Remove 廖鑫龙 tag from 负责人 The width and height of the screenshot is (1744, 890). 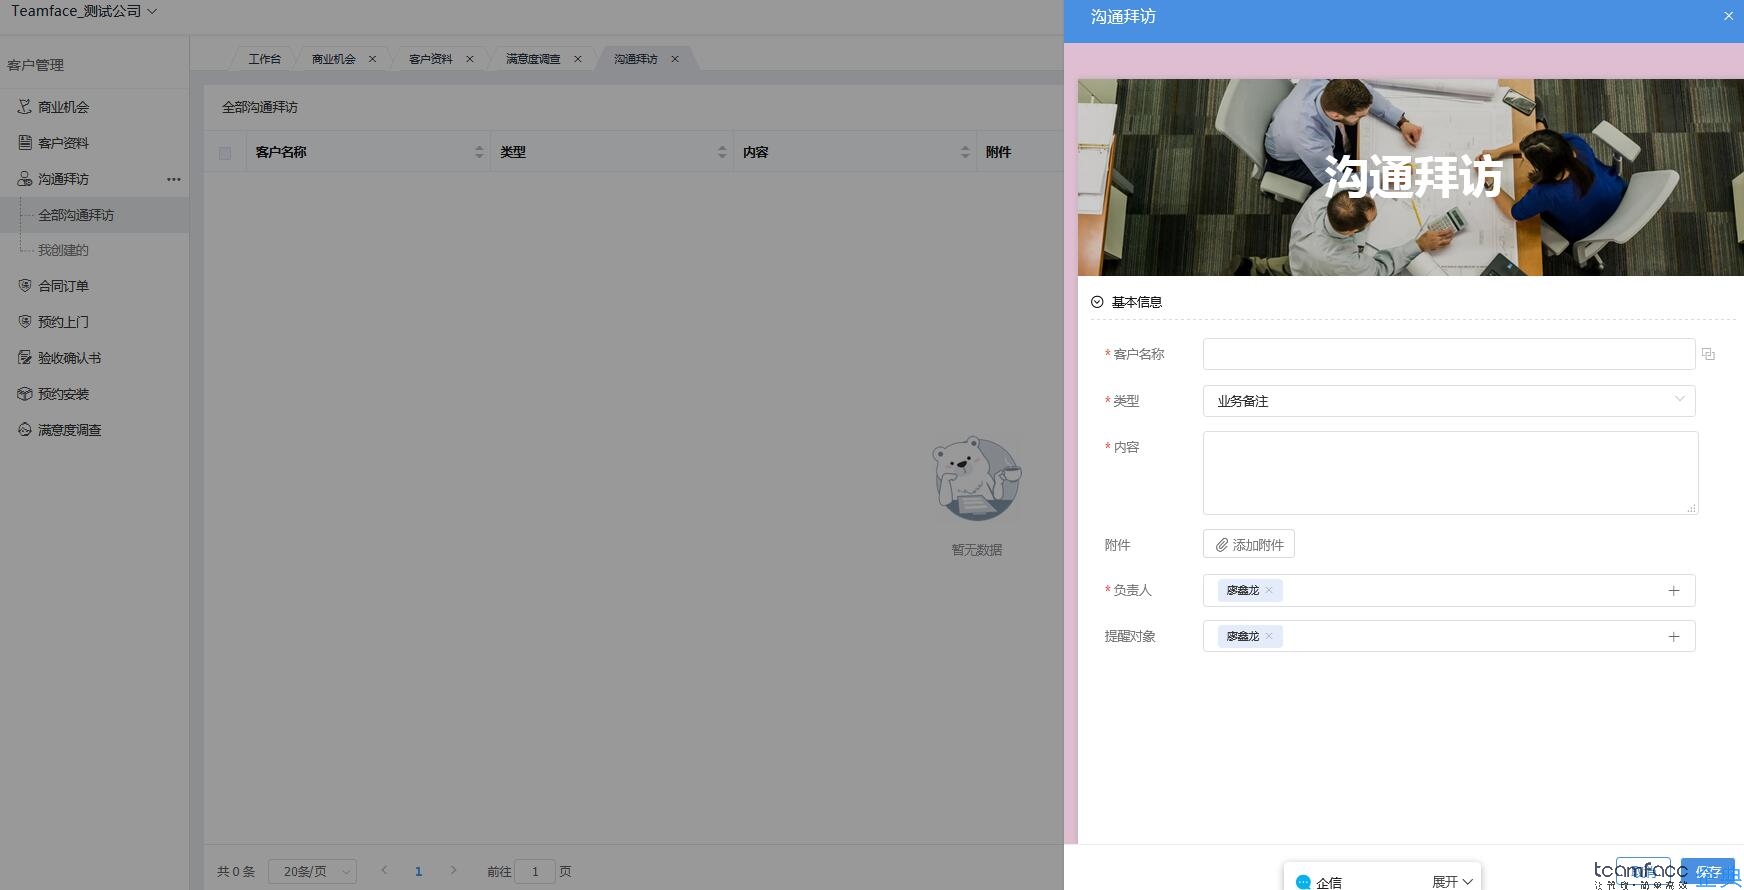[1269, 590]
